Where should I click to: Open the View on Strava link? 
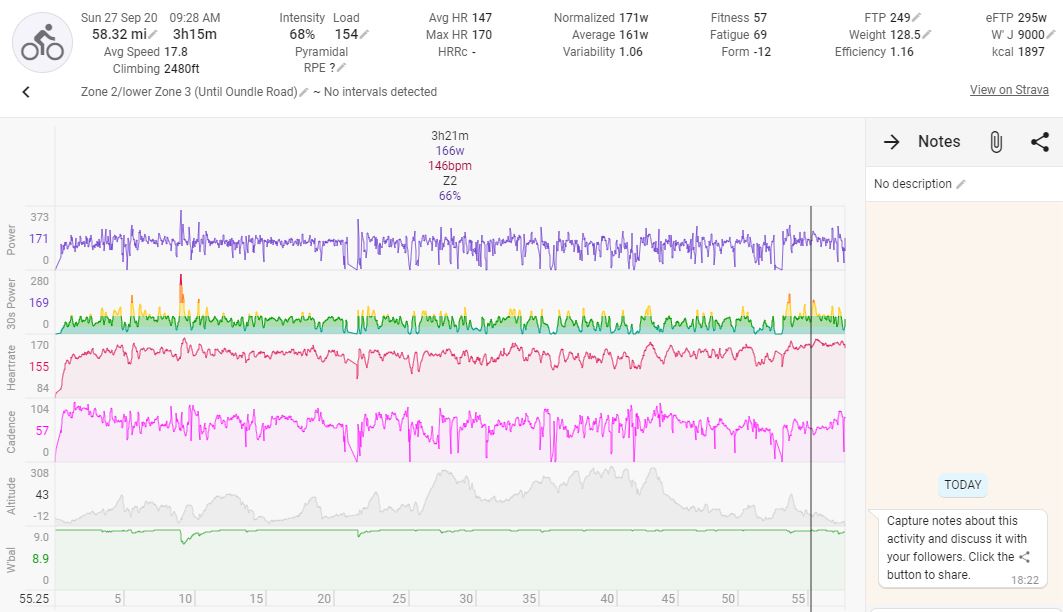1009,90
